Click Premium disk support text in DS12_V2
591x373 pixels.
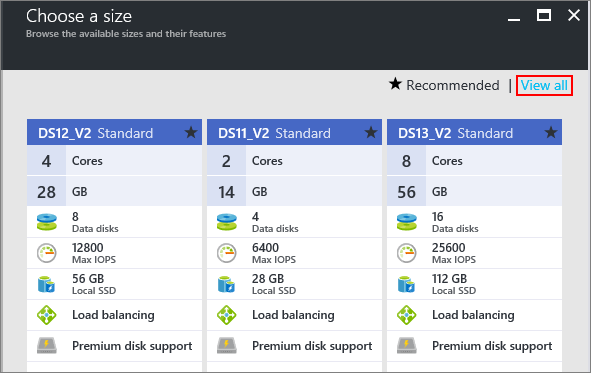tap(132, 346)
